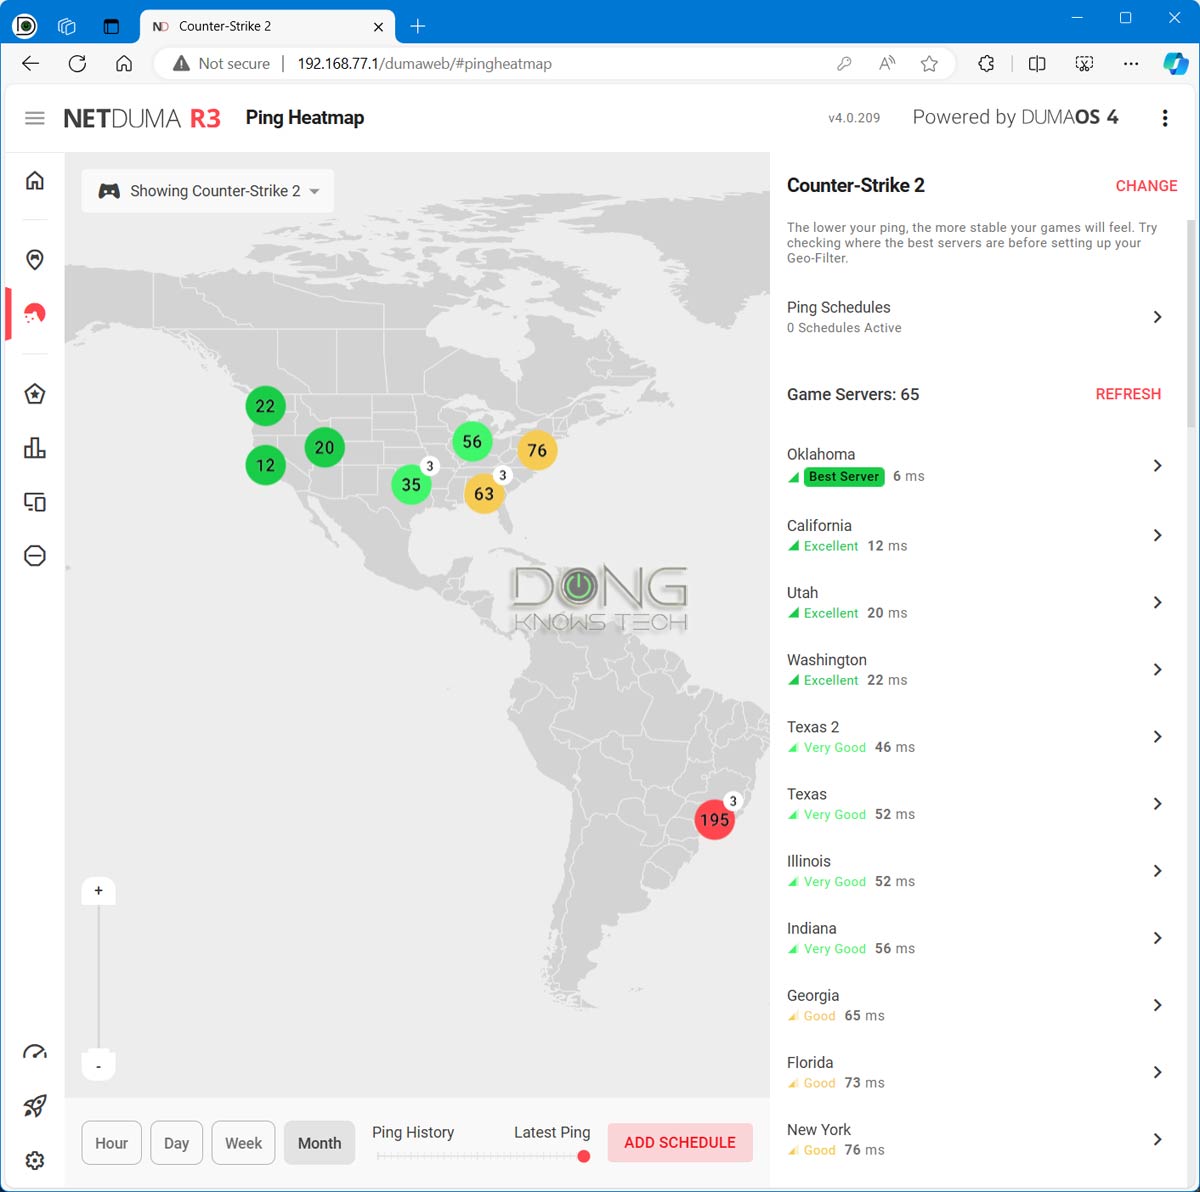Click the NETDUMA R3 logo
The width and height of the screenshot is (1200, 1192).
pos(142,118)
